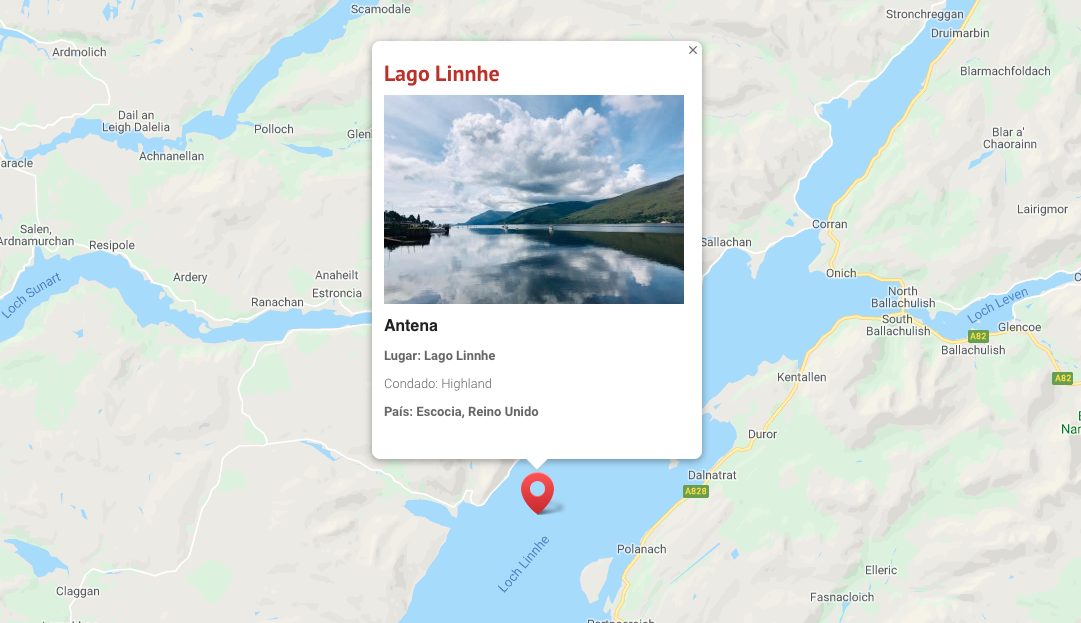Select the Glencoe place label
Image resolution: width=1081 pixels, height=623 pixels.
1019,327
